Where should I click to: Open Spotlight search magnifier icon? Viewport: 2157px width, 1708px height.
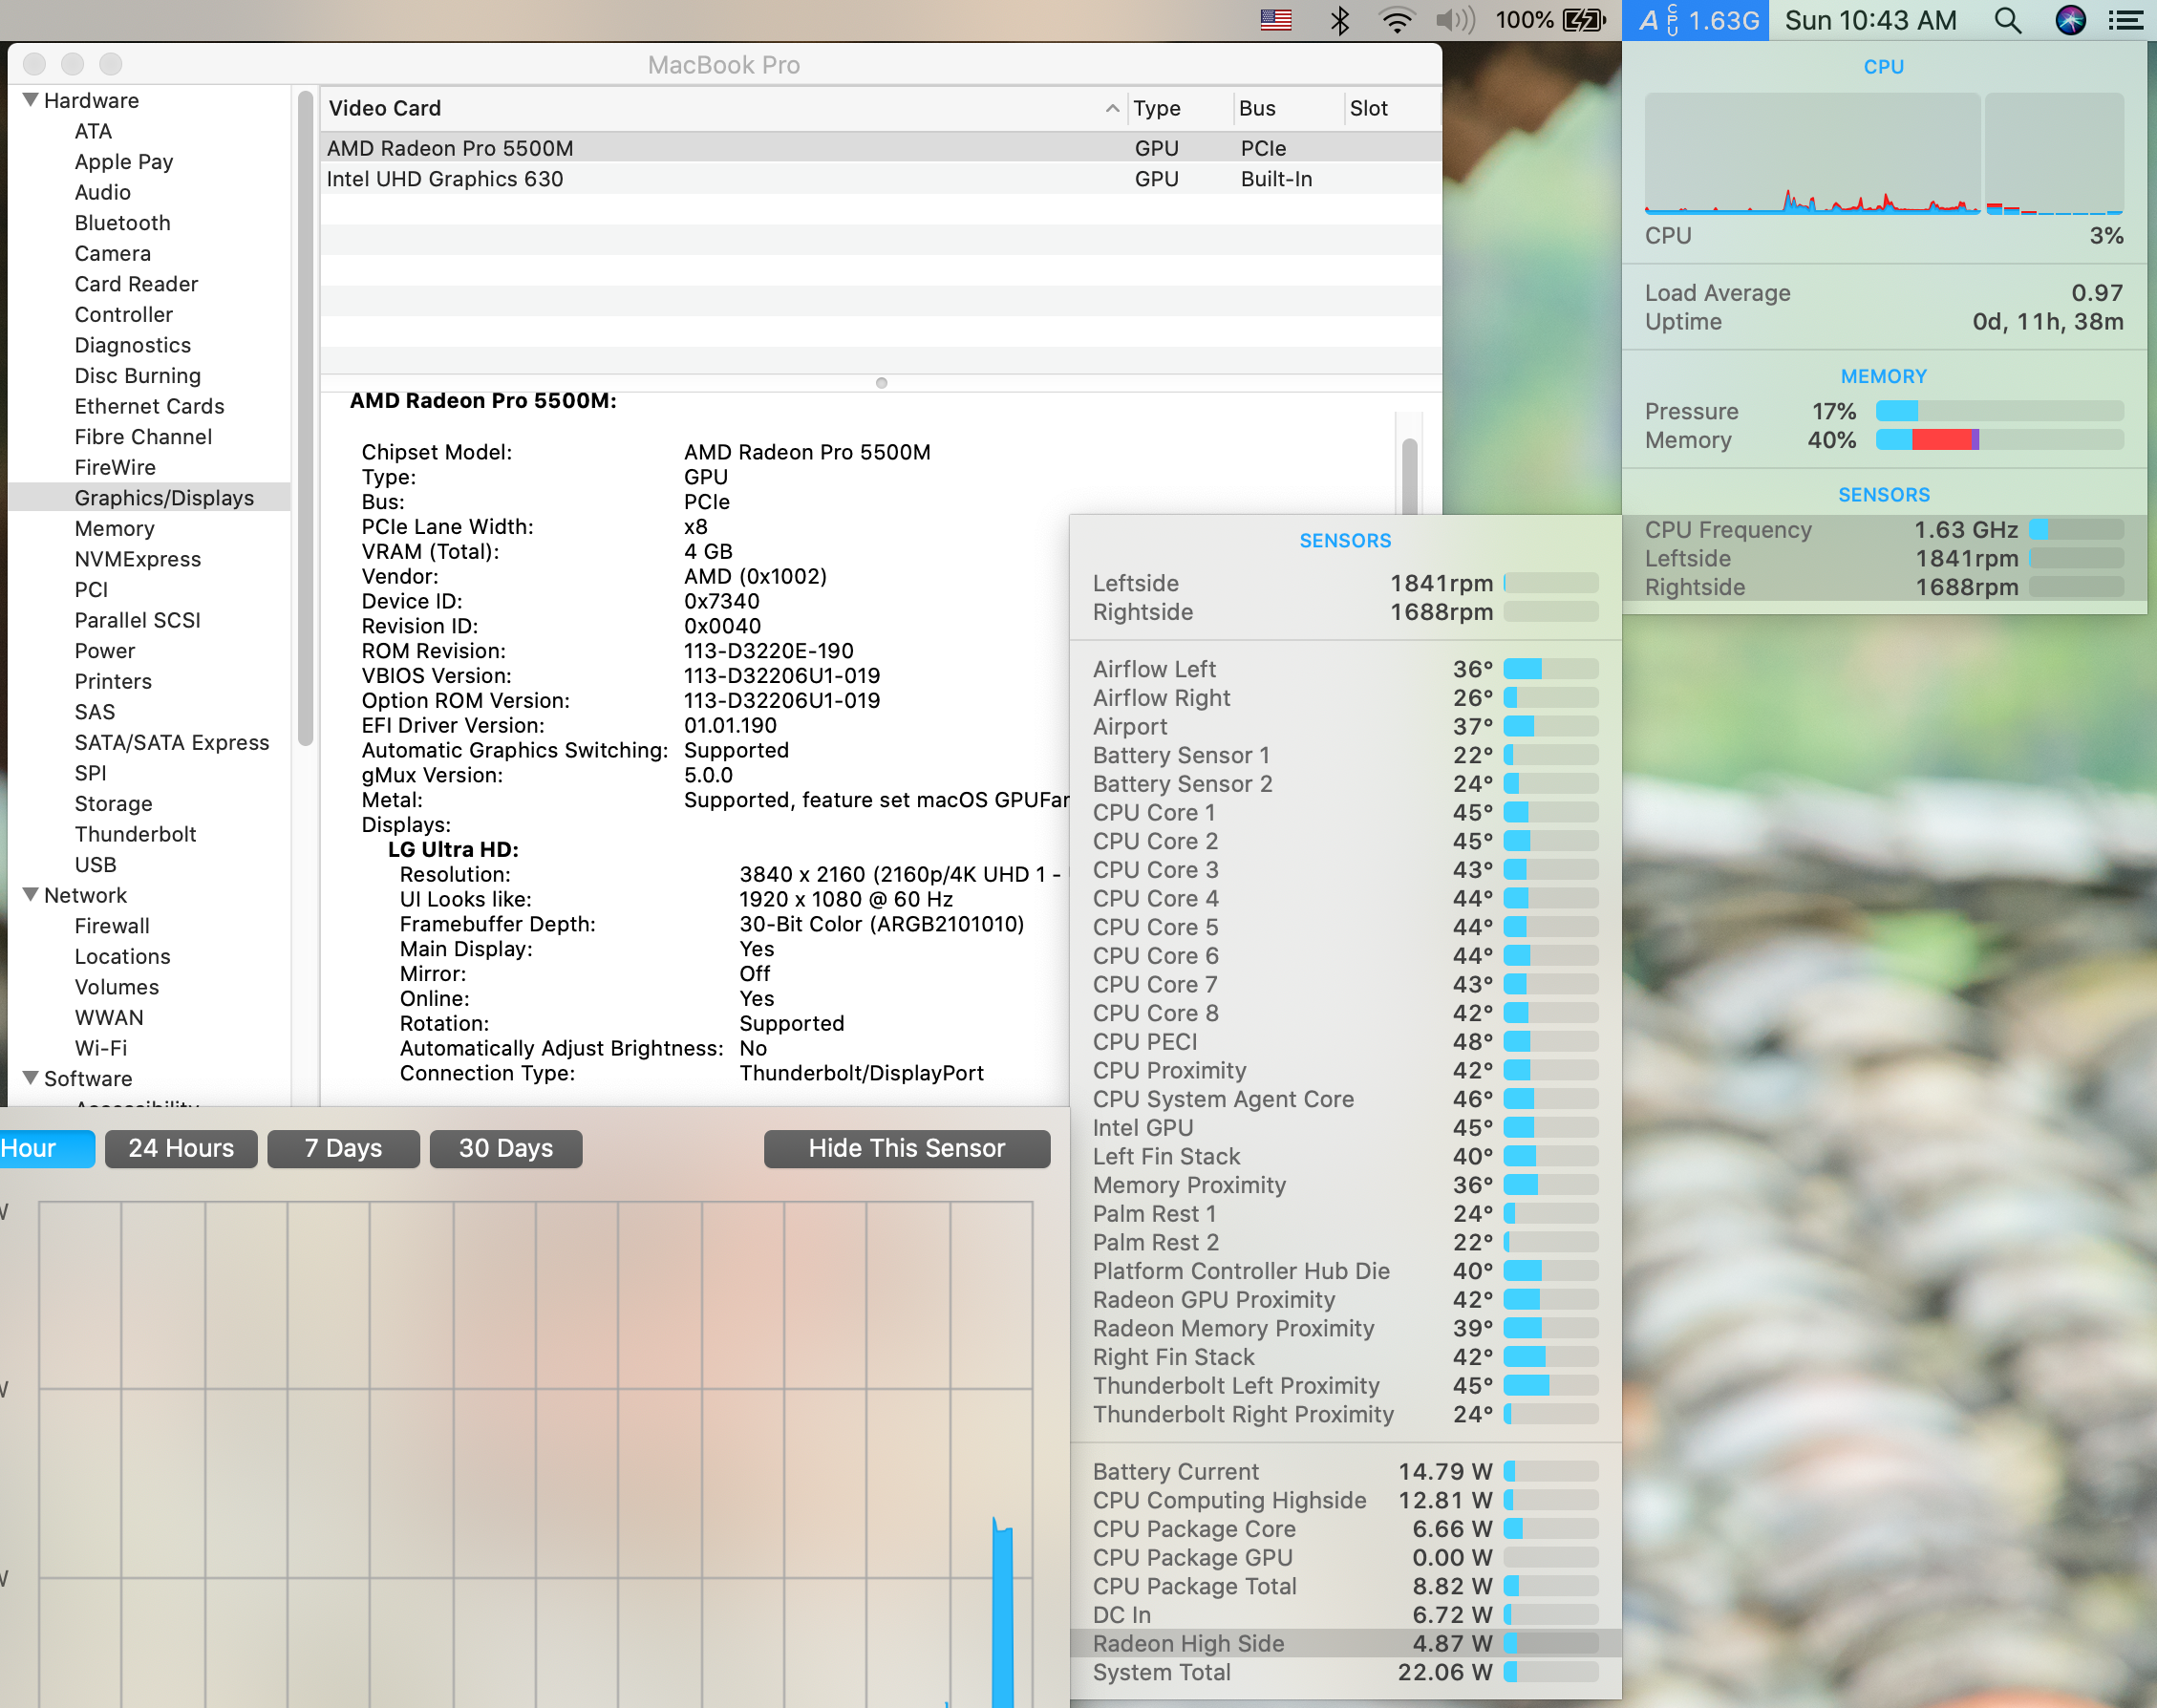pos(2007,20)
